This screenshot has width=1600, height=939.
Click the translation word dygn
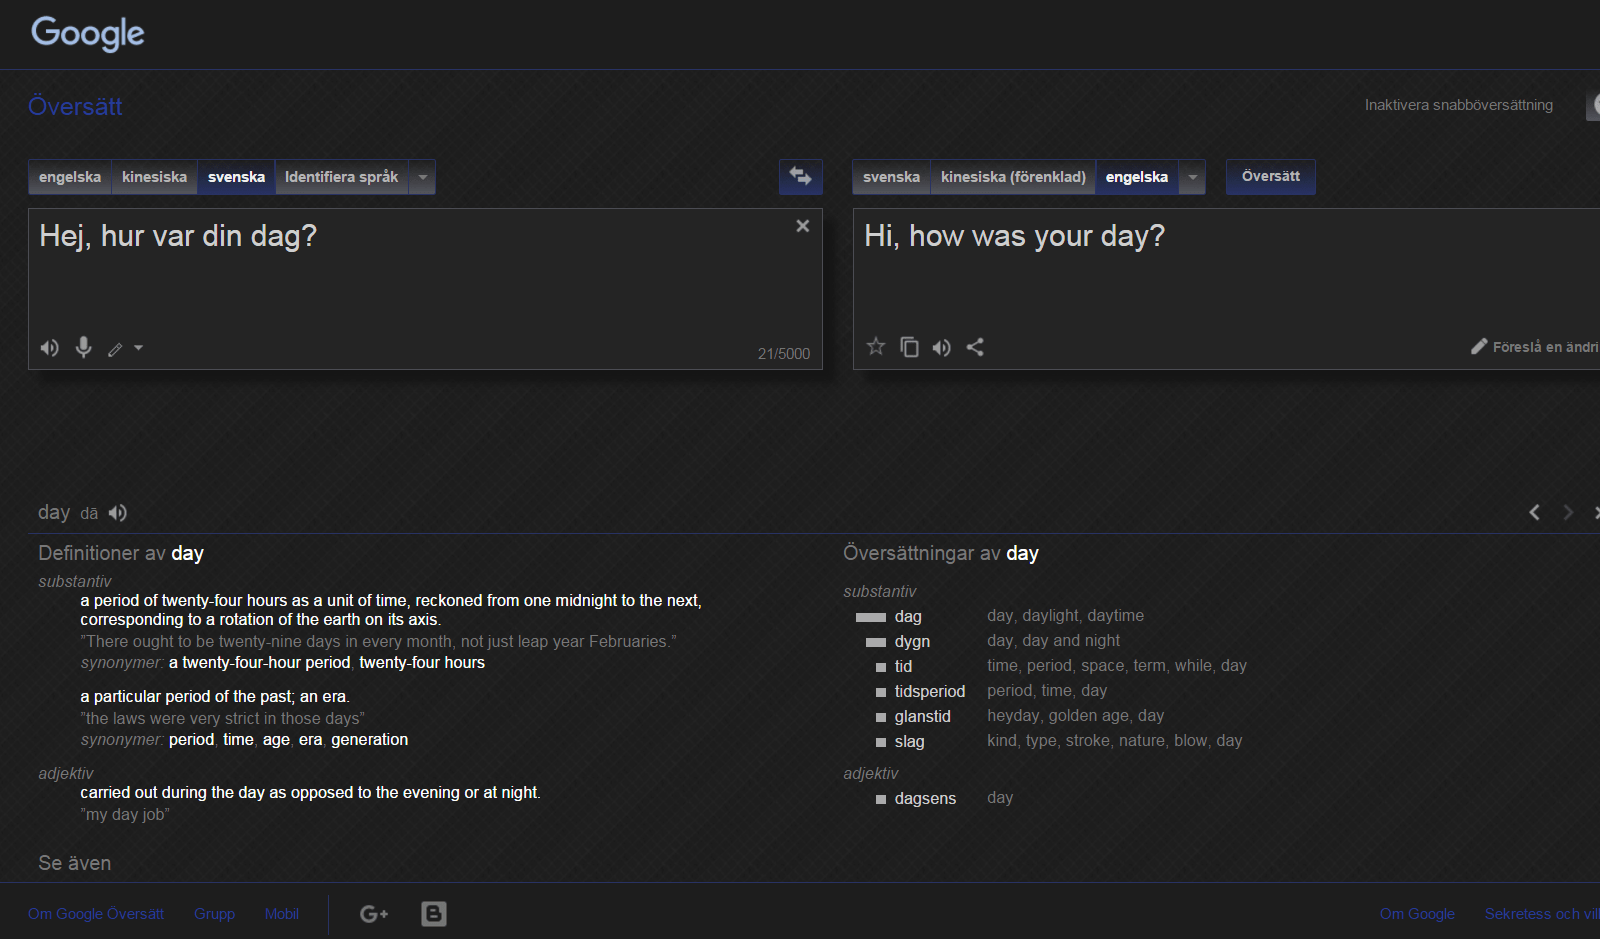(x=912, y=642)
